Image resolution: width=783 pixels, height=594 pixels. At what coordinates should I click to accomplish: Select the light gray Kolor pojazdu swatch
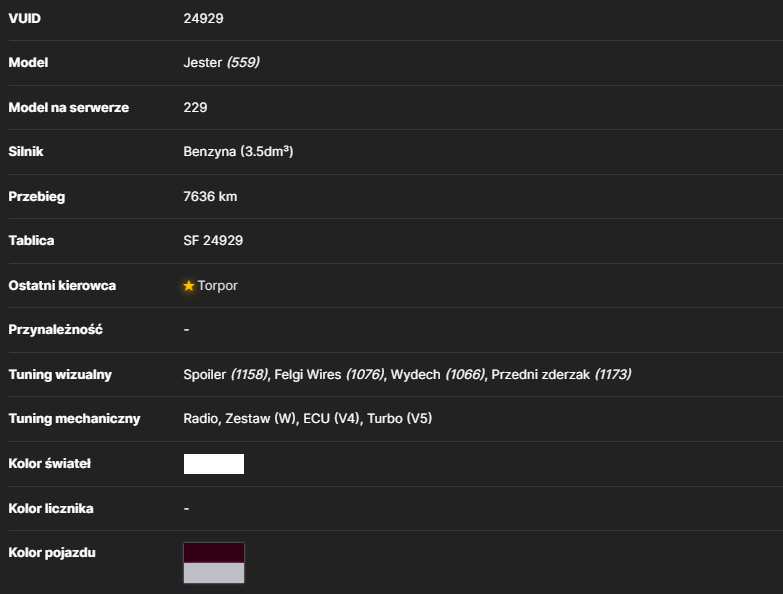pyautogui.click(x=214, y=573)
